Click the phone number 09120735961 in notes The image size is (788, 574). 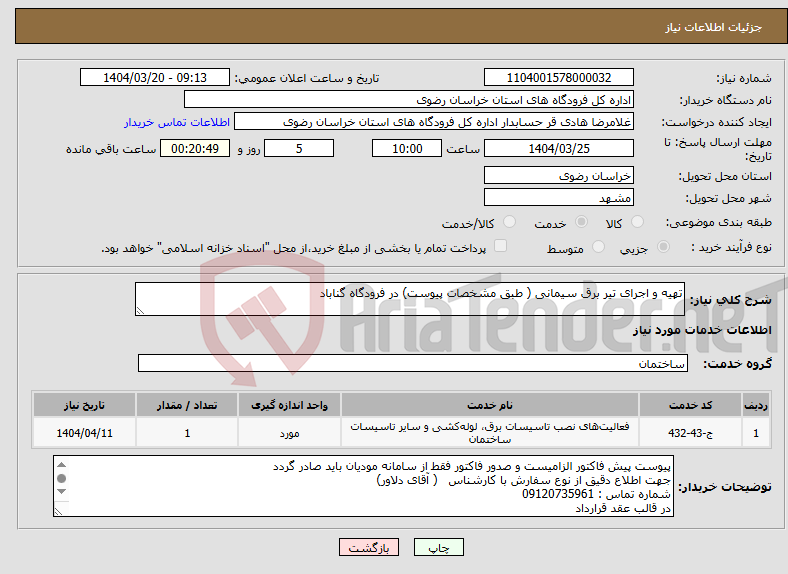[x=558, y=495]
